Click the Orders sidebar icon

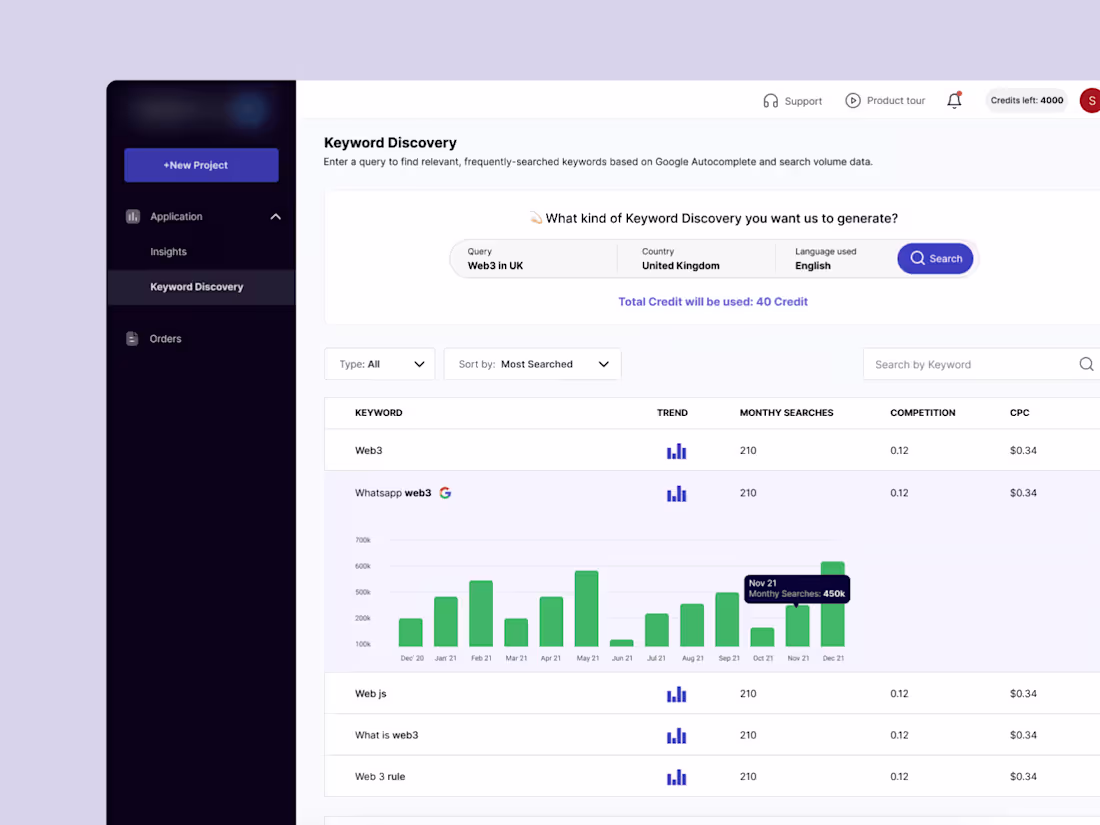132,338
